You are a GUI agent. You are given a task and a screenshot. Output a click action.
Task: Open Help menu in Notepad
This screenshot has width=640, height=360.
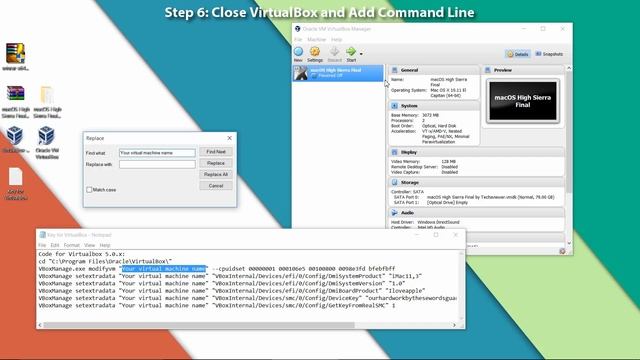tap(105, 245)
